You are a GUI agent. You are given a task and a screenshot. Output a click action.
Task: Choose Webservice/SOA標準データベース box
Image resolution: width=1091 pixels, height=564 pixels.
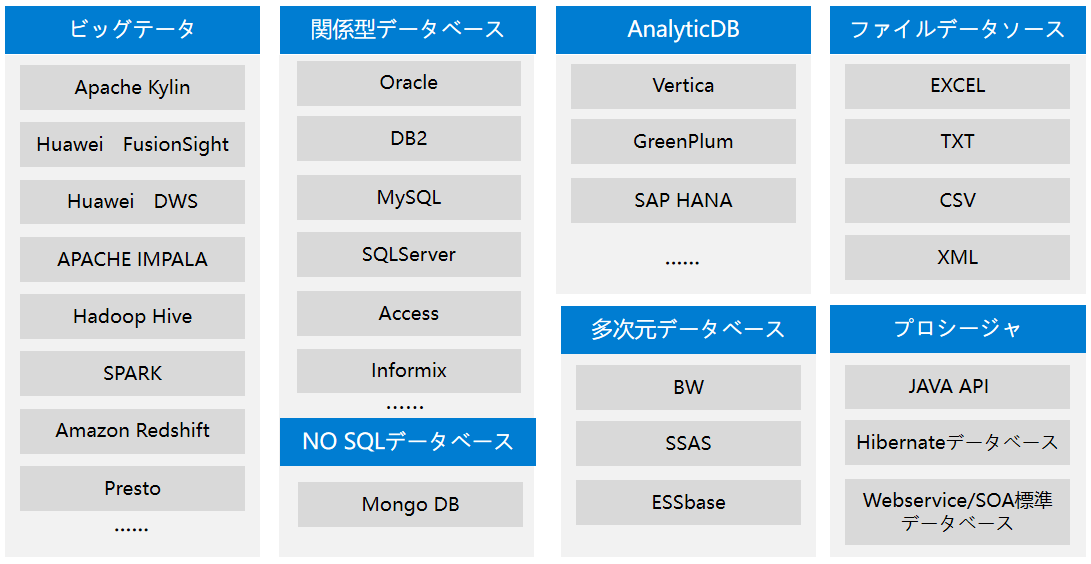click(957, 512)
